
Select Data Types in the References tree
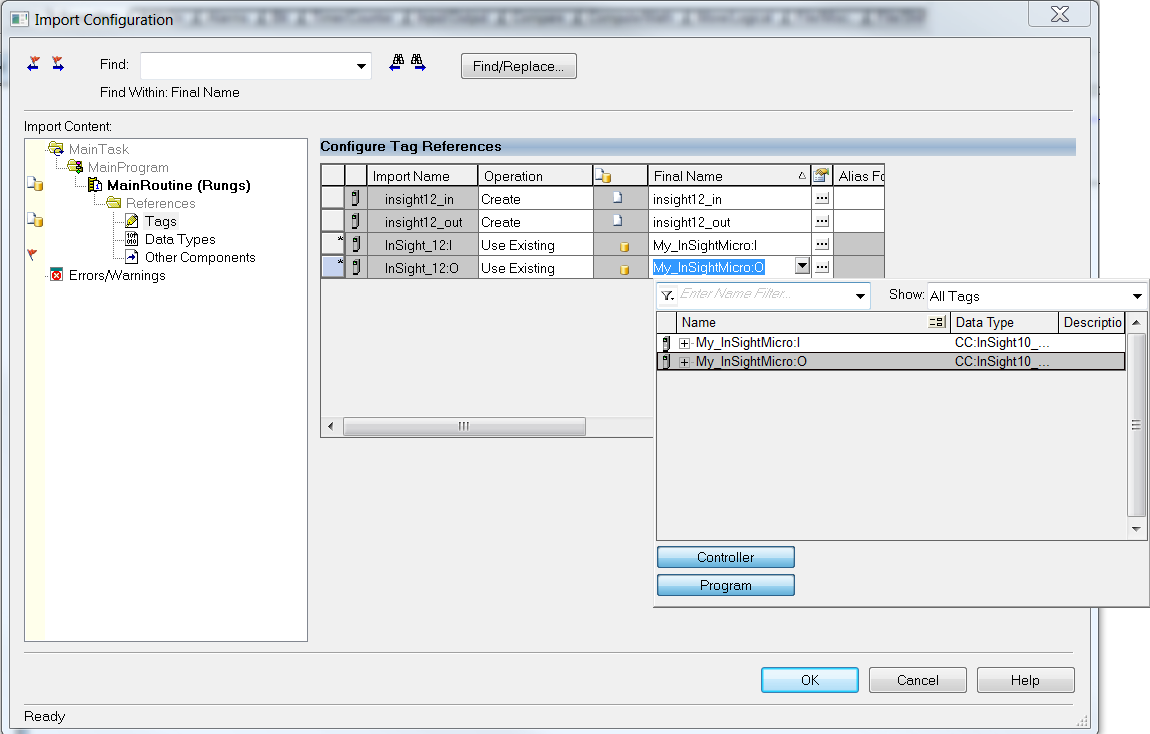coord(179,239)
